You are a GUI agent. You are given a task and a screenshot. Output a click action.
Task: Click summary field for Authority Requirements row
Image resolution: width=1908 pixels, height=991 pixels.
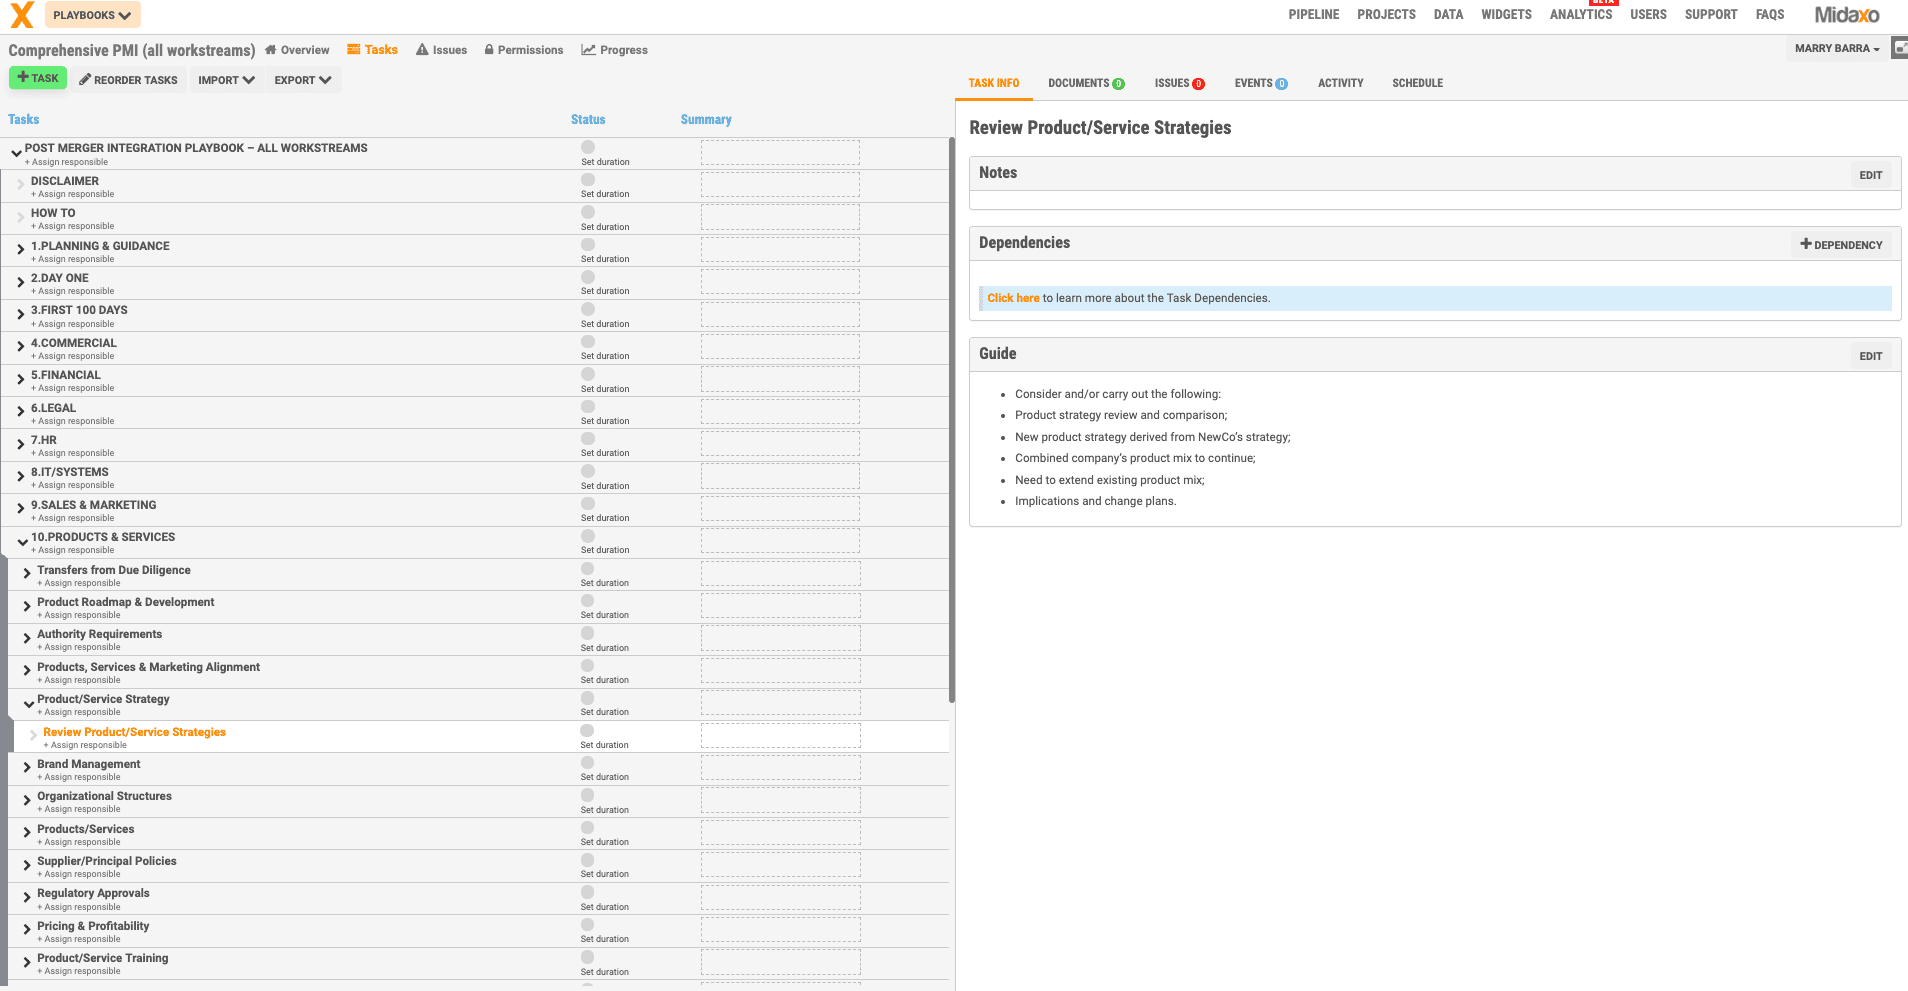780,639
